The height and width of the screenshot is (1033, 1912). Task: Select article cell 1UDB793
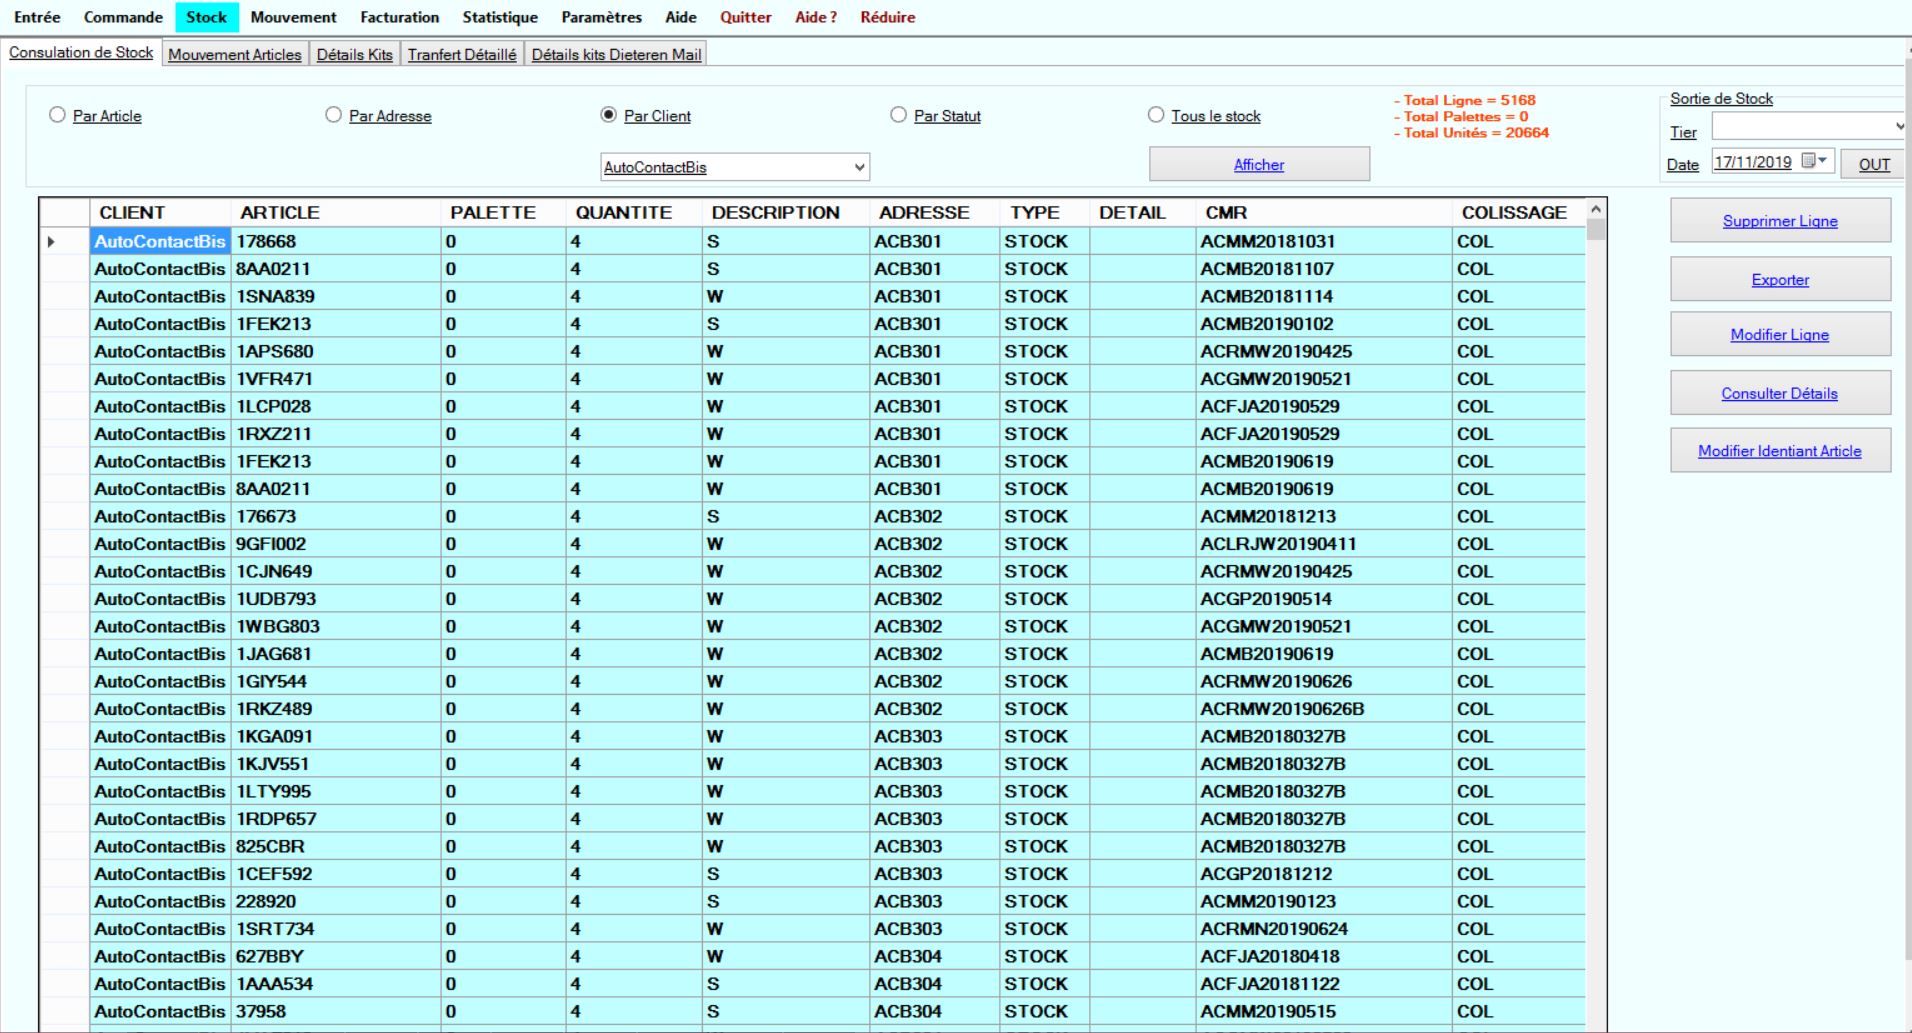pyautogui.click(x=336, y=599)
